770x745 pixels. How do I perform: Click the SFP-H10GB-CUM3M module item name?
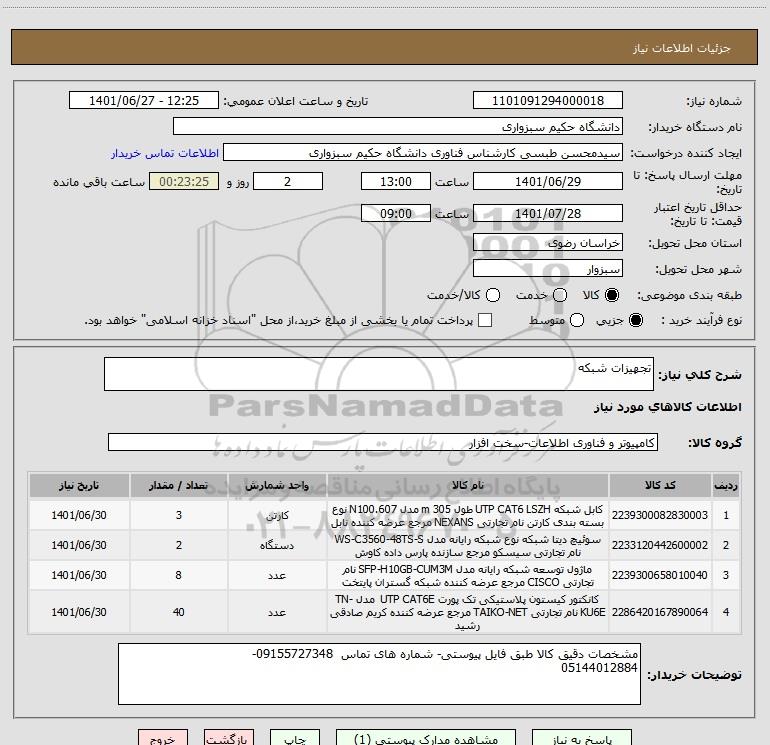tap(468, 575)
